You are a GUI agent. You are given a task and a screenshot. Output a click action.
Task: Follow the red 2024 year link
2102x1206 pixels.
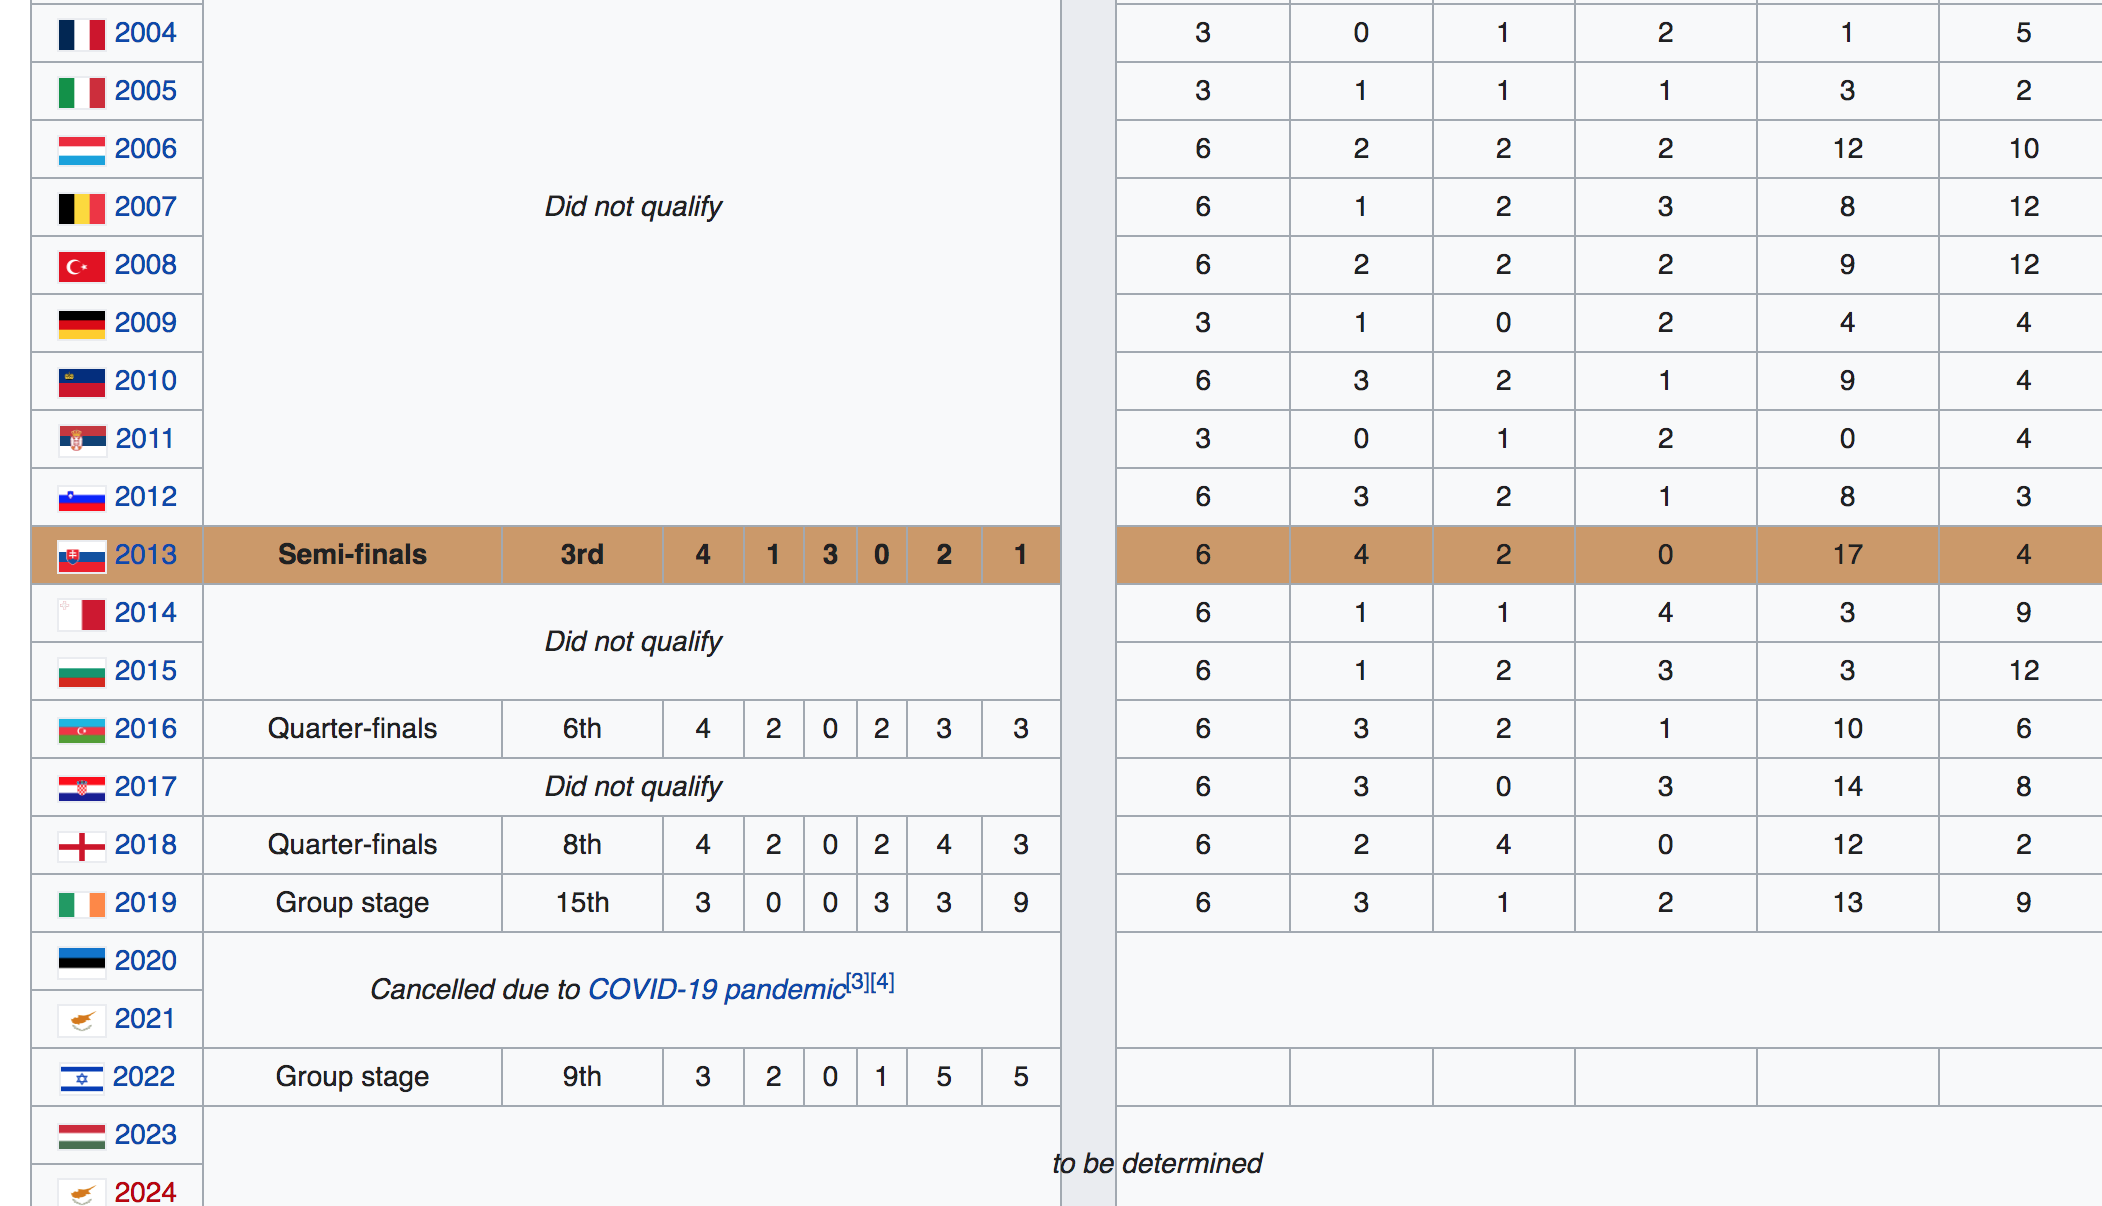145,1191
